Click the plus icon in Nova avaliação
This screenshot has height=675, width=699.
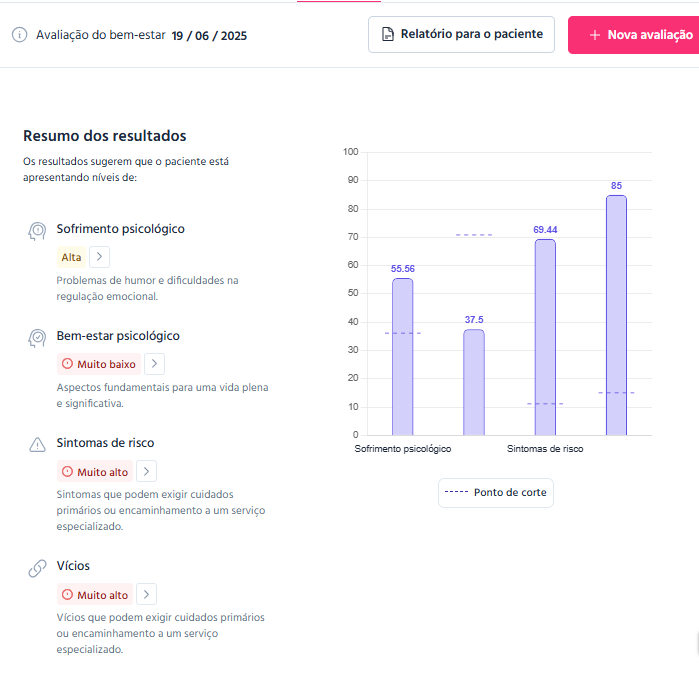coord(595,35)
